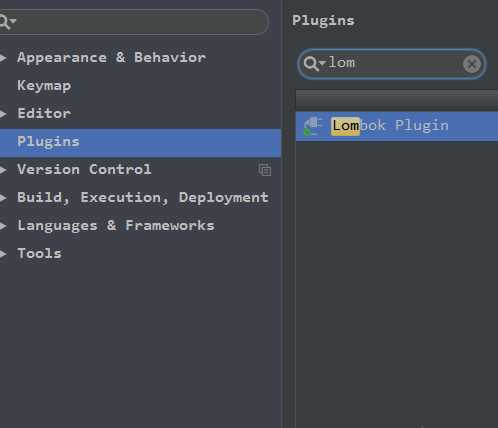Viewport: 498px width, 428px height.
Task: Expand the Tools settings arrow
Action: (3, 254)
